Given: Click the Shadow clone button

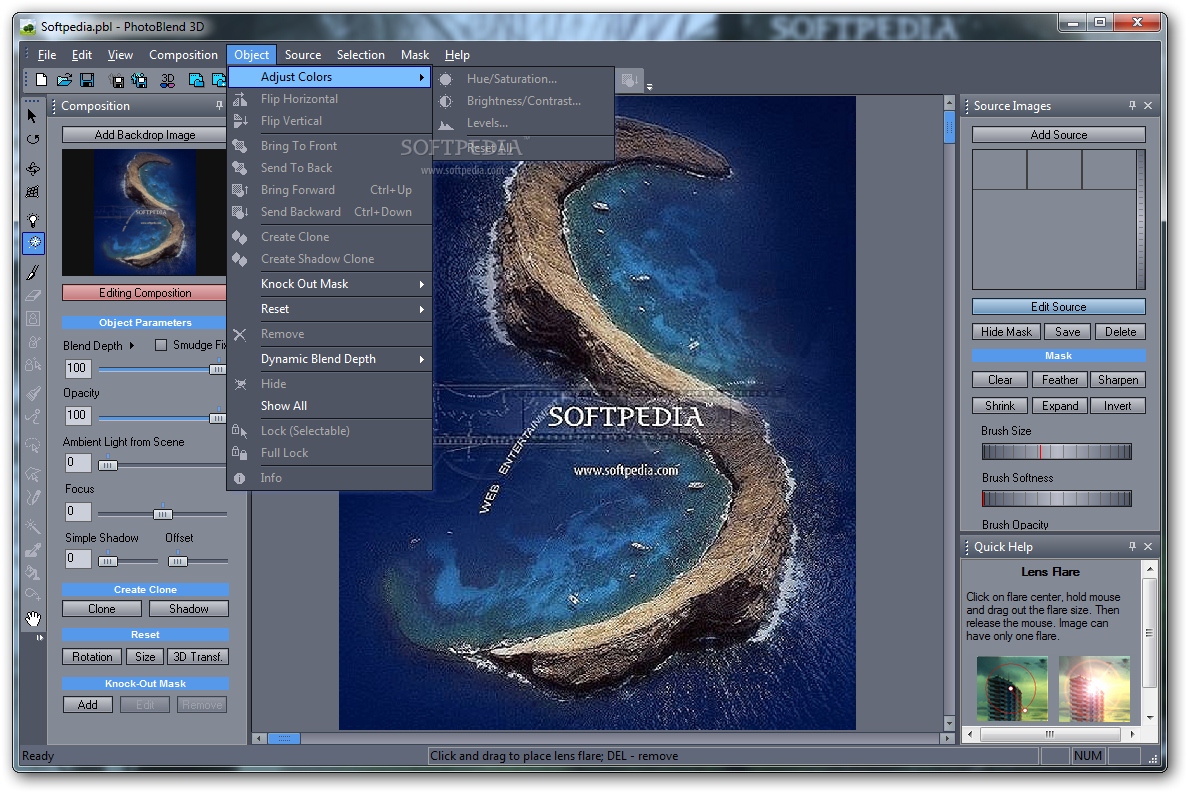Looking at the screenshot, I should tap(189, 609).
